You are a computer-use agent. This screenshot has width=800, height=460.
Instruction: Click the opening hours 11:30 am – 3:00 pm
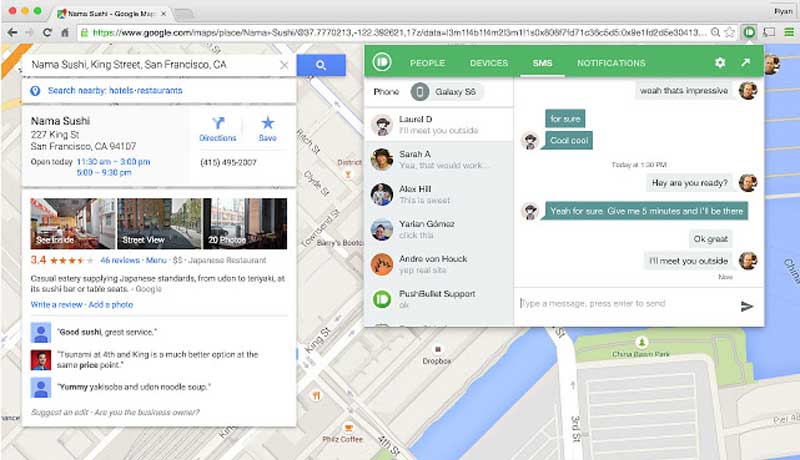pyautogui.click(x=113, y=162)
